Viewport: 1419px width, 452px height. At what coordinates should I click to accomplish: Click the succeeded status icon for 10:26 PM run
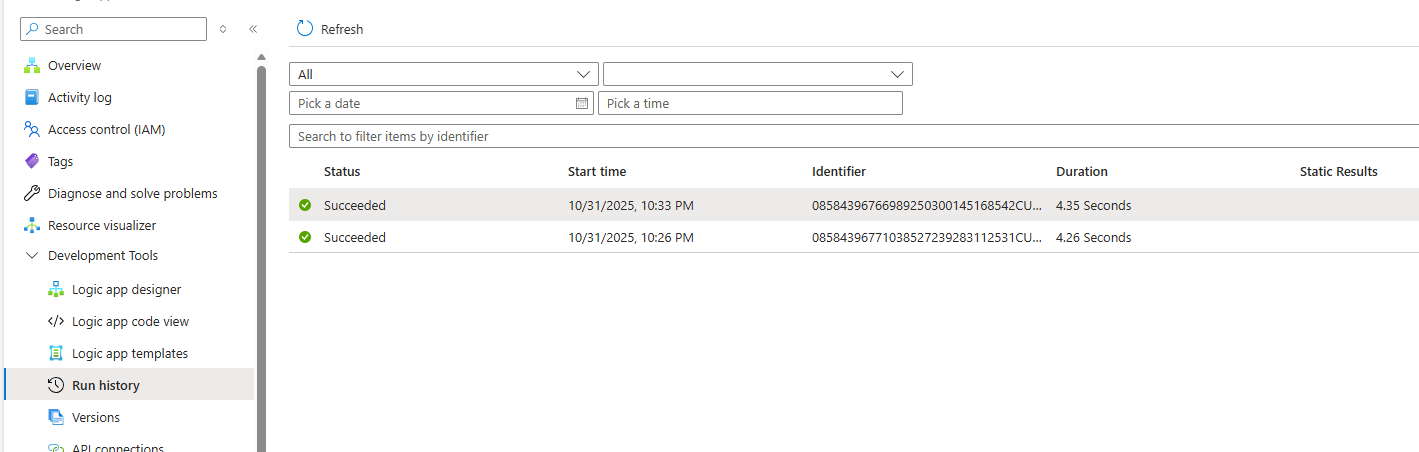[x=305, y=237]
